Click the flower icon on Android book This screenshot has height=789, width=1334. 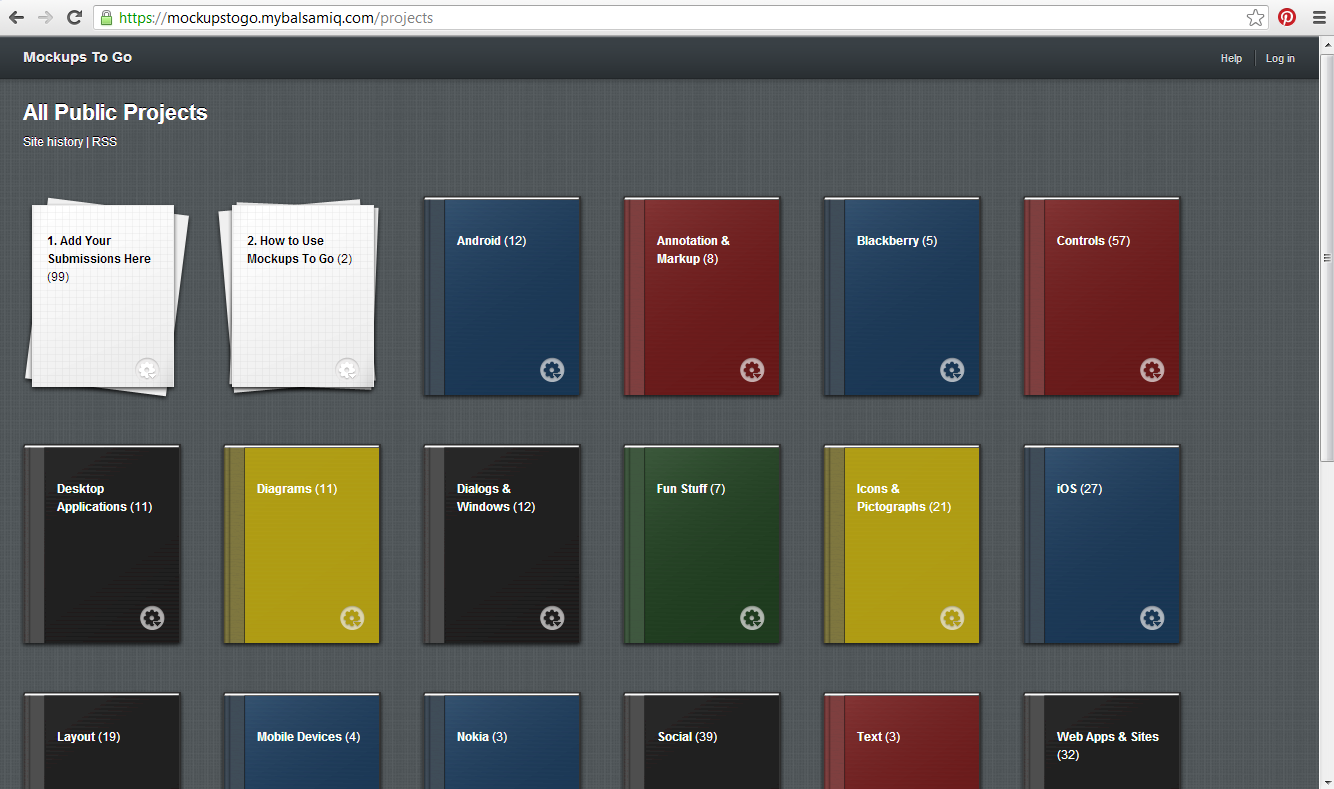552,370
